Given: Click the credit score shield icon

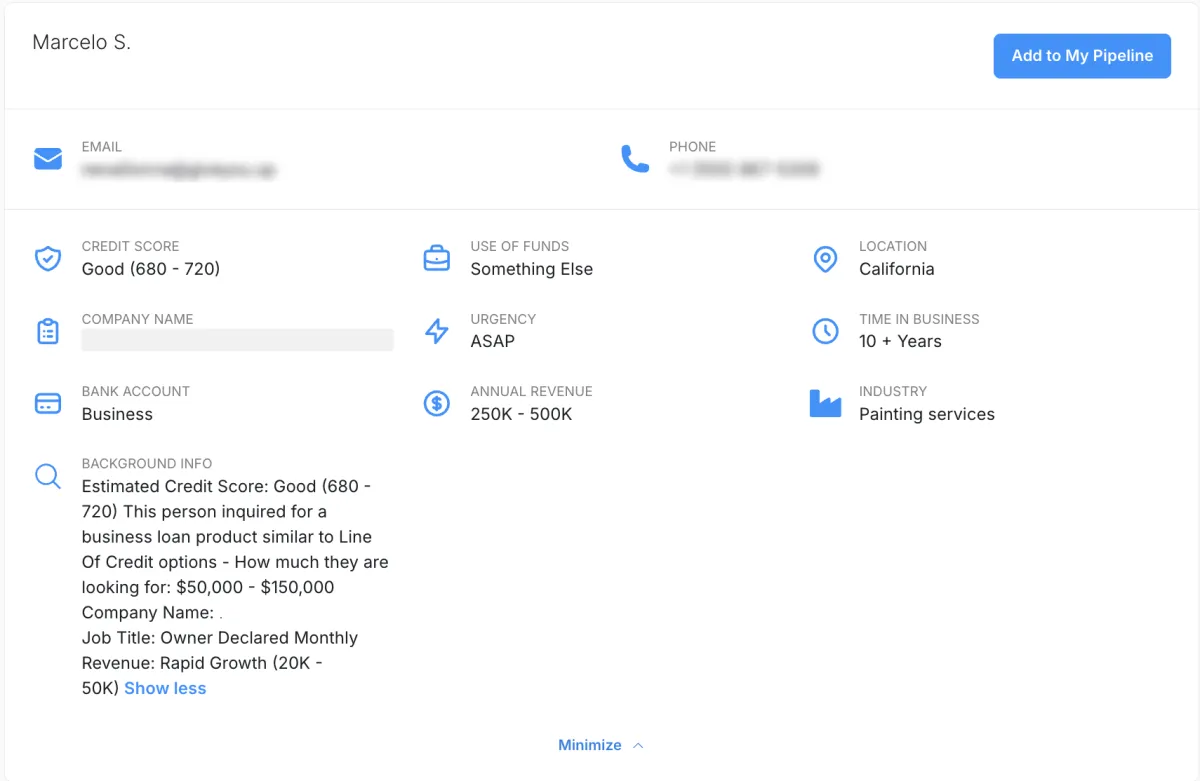Looking at the screenshot, I should coord(48,259).
